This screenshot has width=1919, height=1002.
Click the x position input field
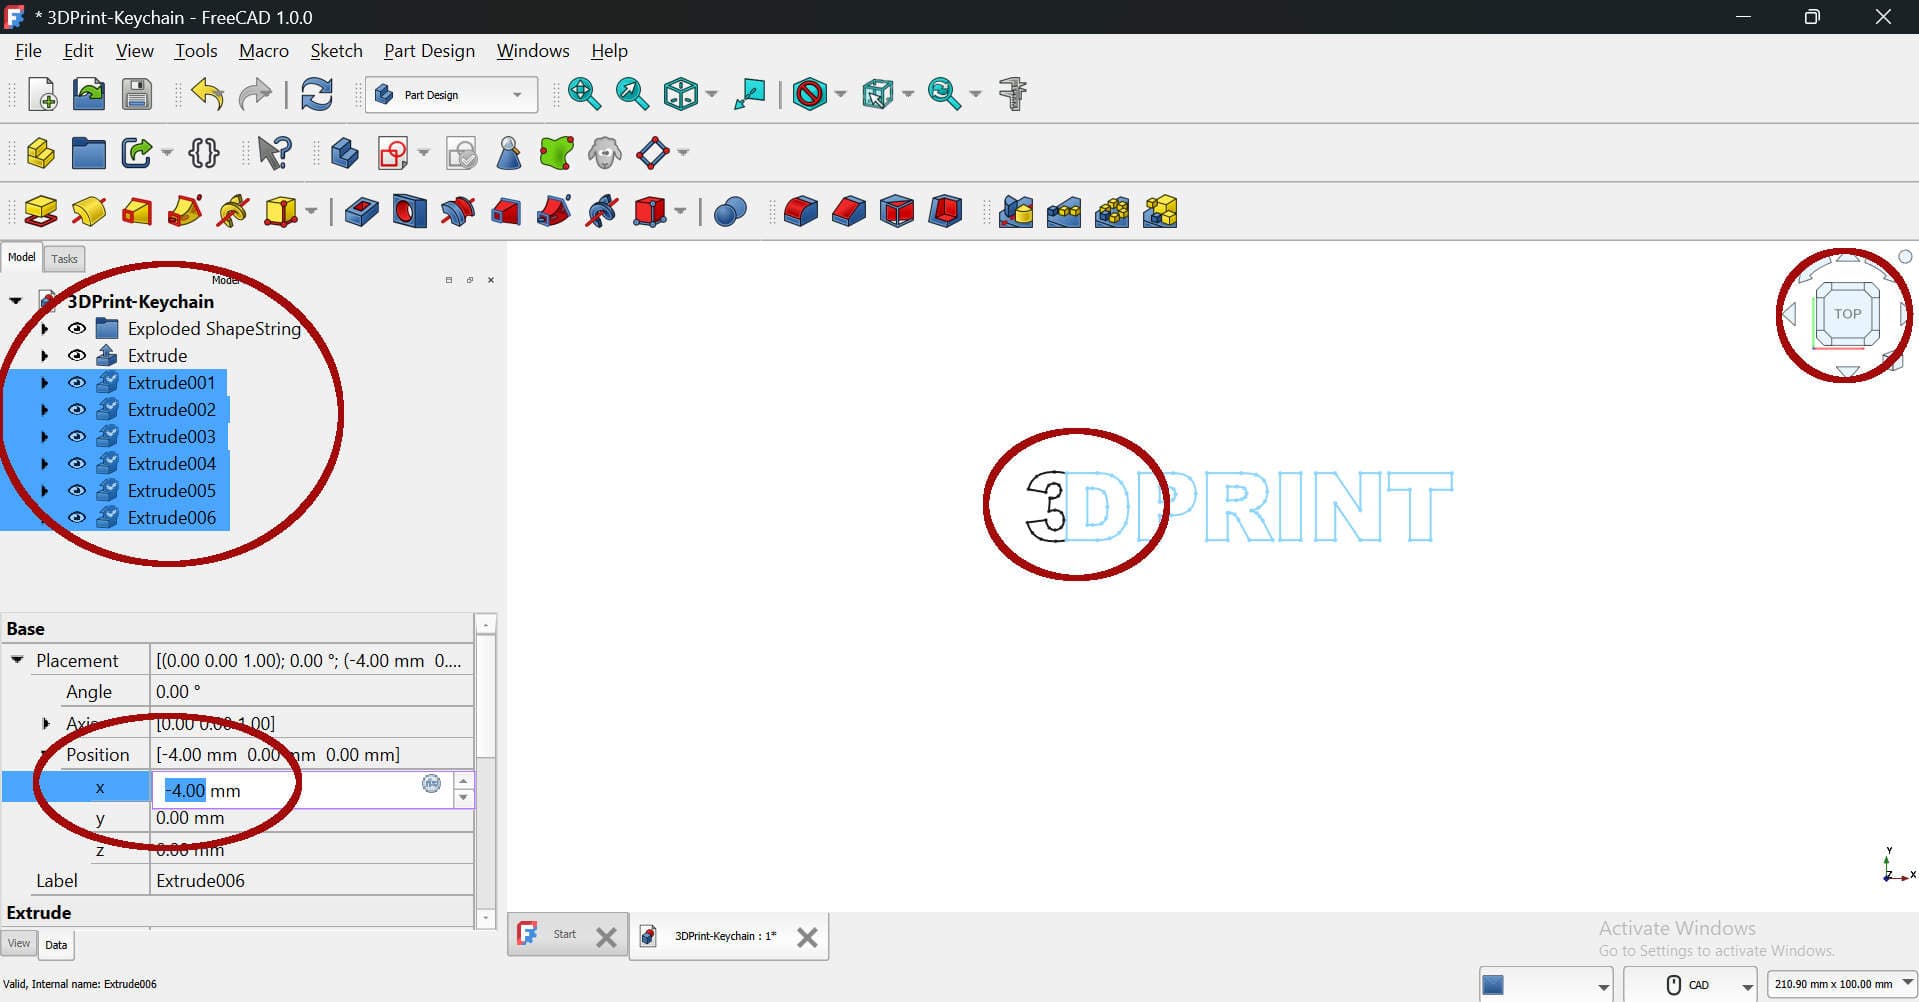tap(303, 790)
